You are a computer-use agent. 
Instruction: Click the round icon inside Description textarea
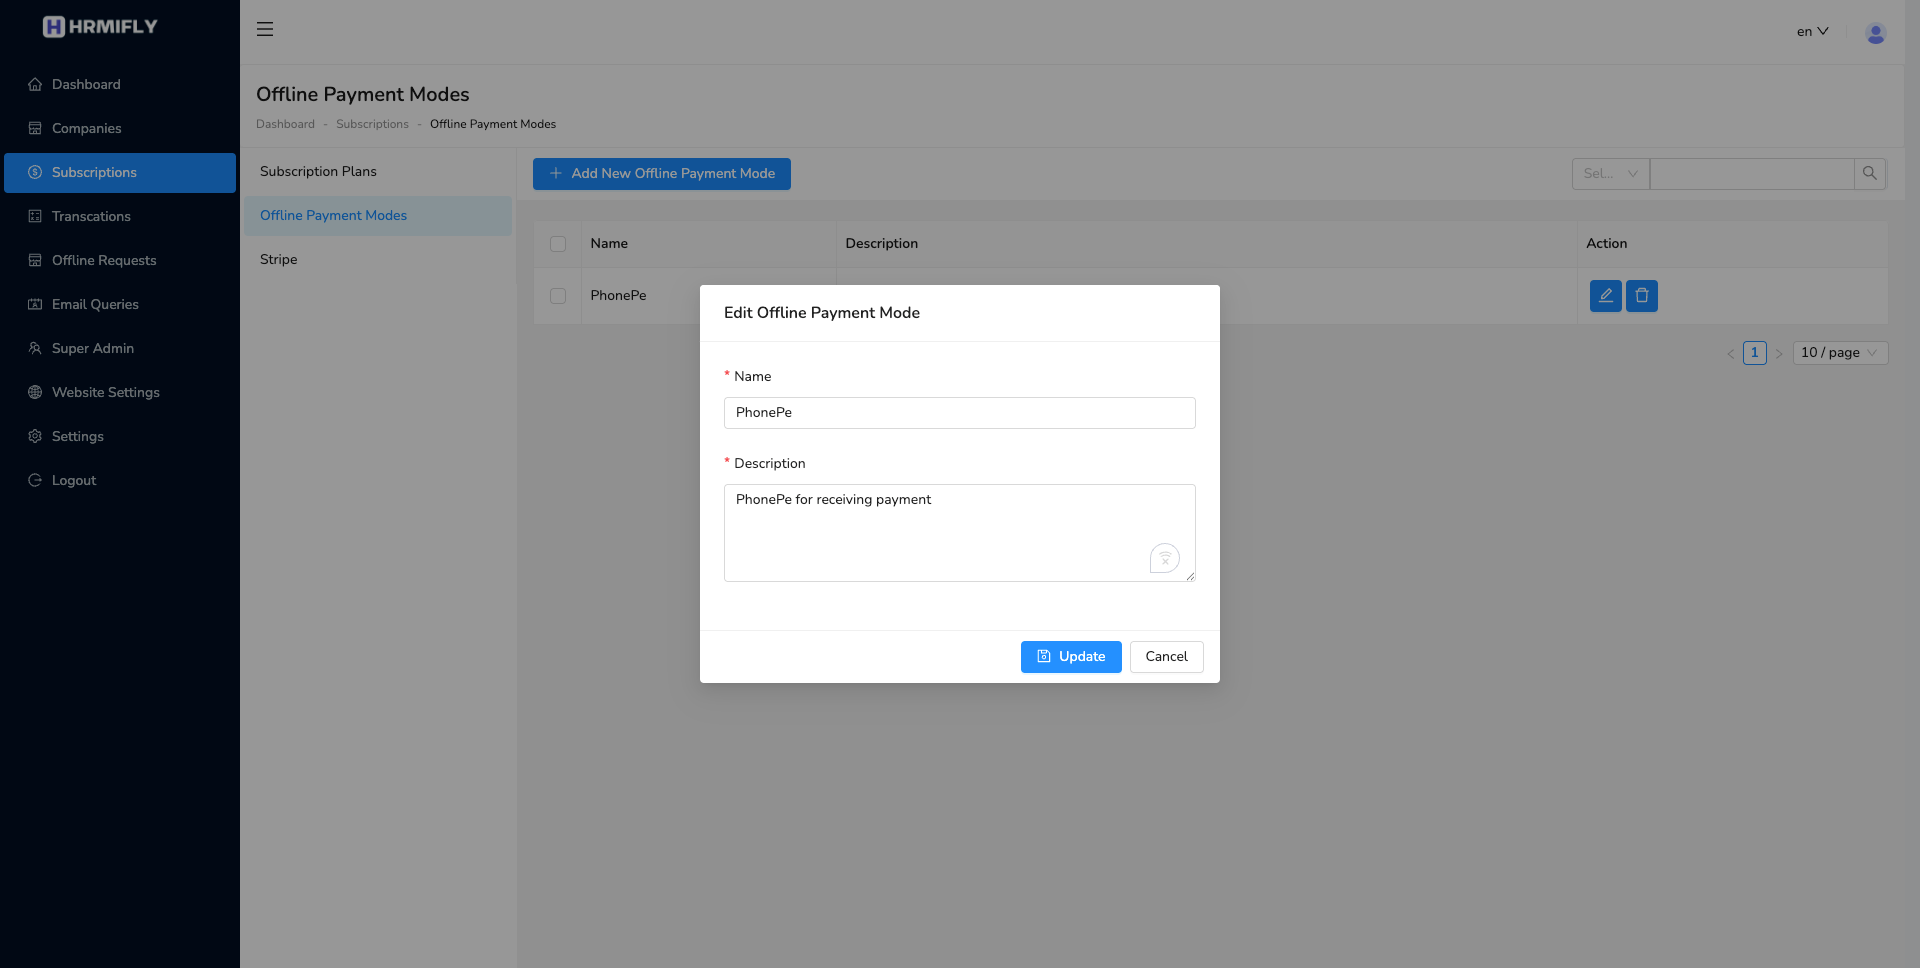(1165, 558)
